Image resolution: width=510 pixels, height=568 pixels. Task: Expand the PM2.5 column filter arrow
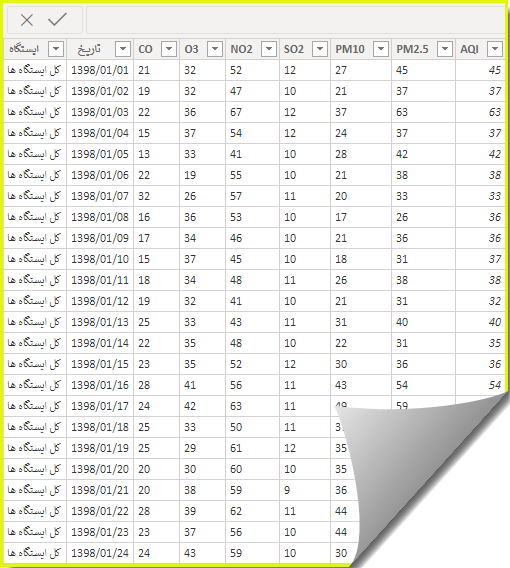(445, 49)
